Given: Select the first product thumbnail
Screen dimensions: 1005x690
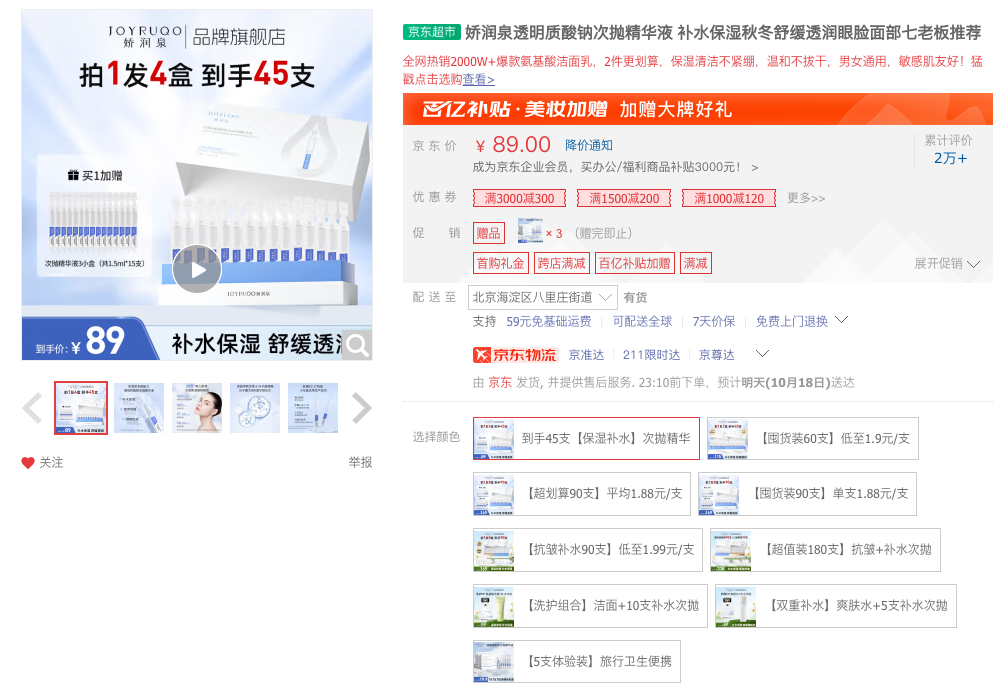Looking at the screenshot, I should [x=81, y=408].
